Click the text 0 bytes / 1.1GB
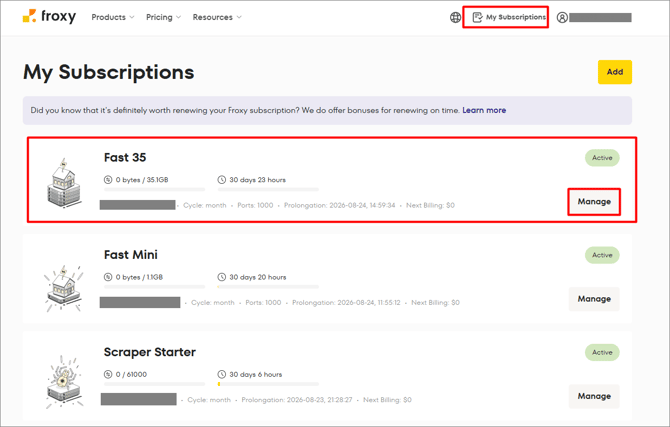670x427 pixels. 139,277
